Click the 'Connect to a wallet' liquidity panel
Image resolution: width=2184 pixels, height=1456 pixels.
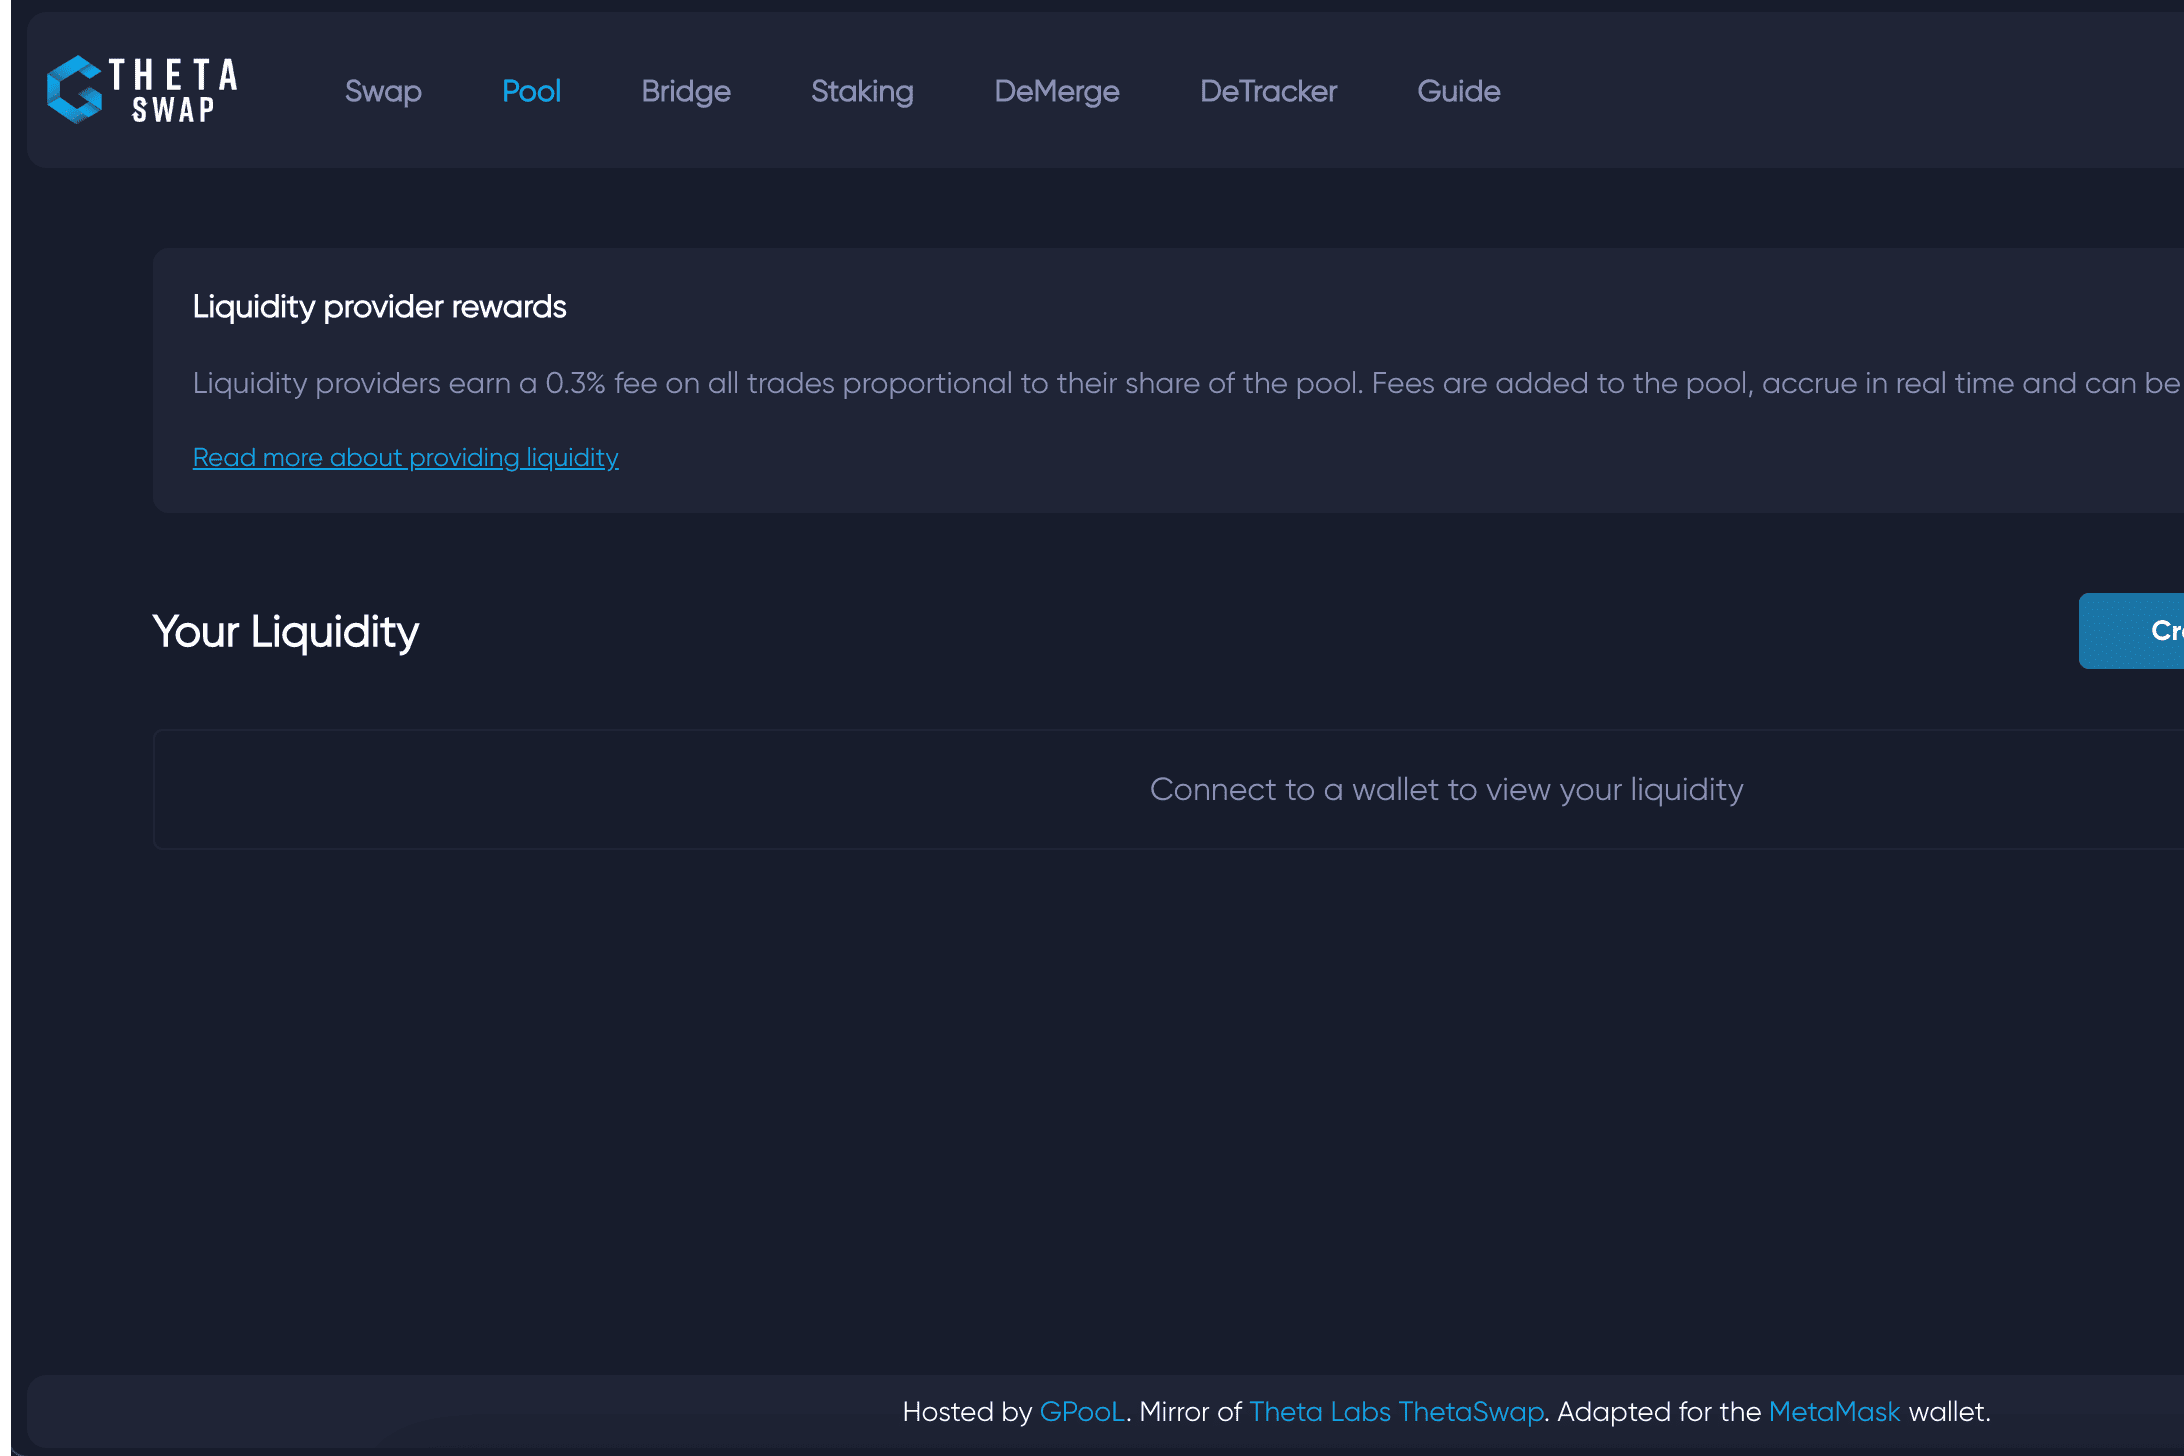click(x=1447, y=789)
